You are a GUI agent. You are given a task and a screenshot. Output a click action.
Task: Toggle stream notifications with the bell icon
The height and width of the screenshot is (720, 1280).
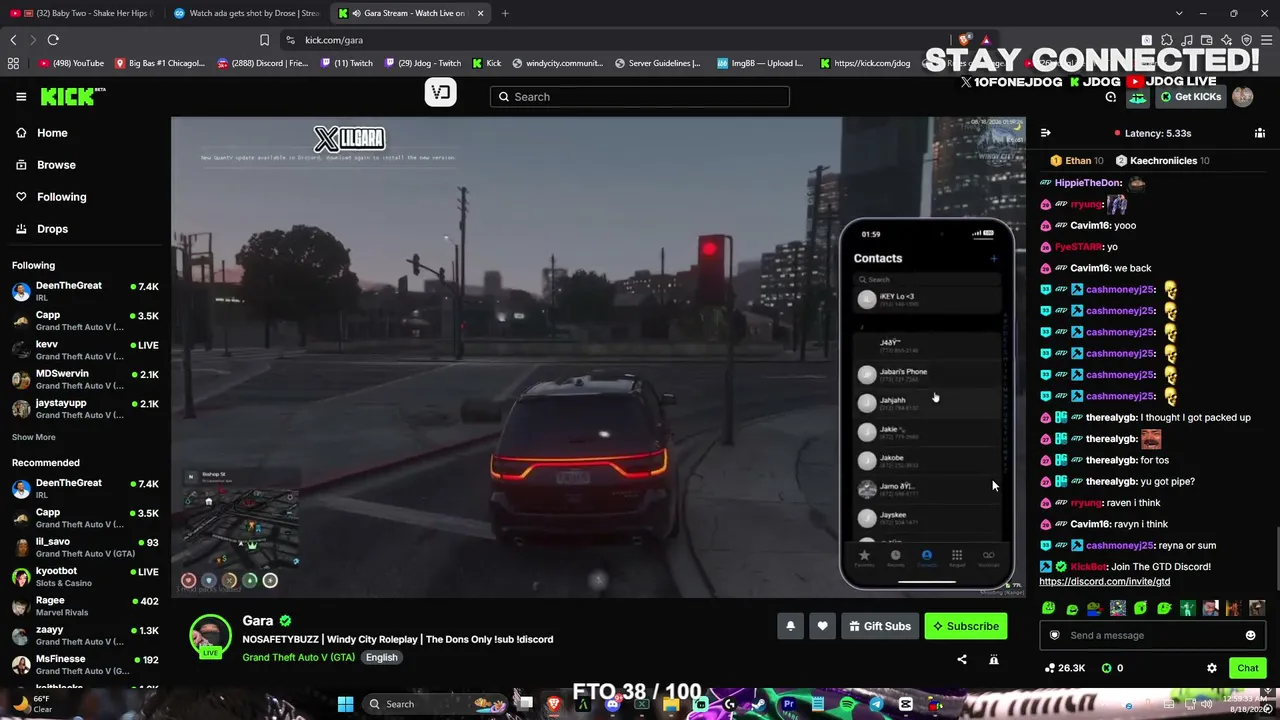(x=790, y=626)
